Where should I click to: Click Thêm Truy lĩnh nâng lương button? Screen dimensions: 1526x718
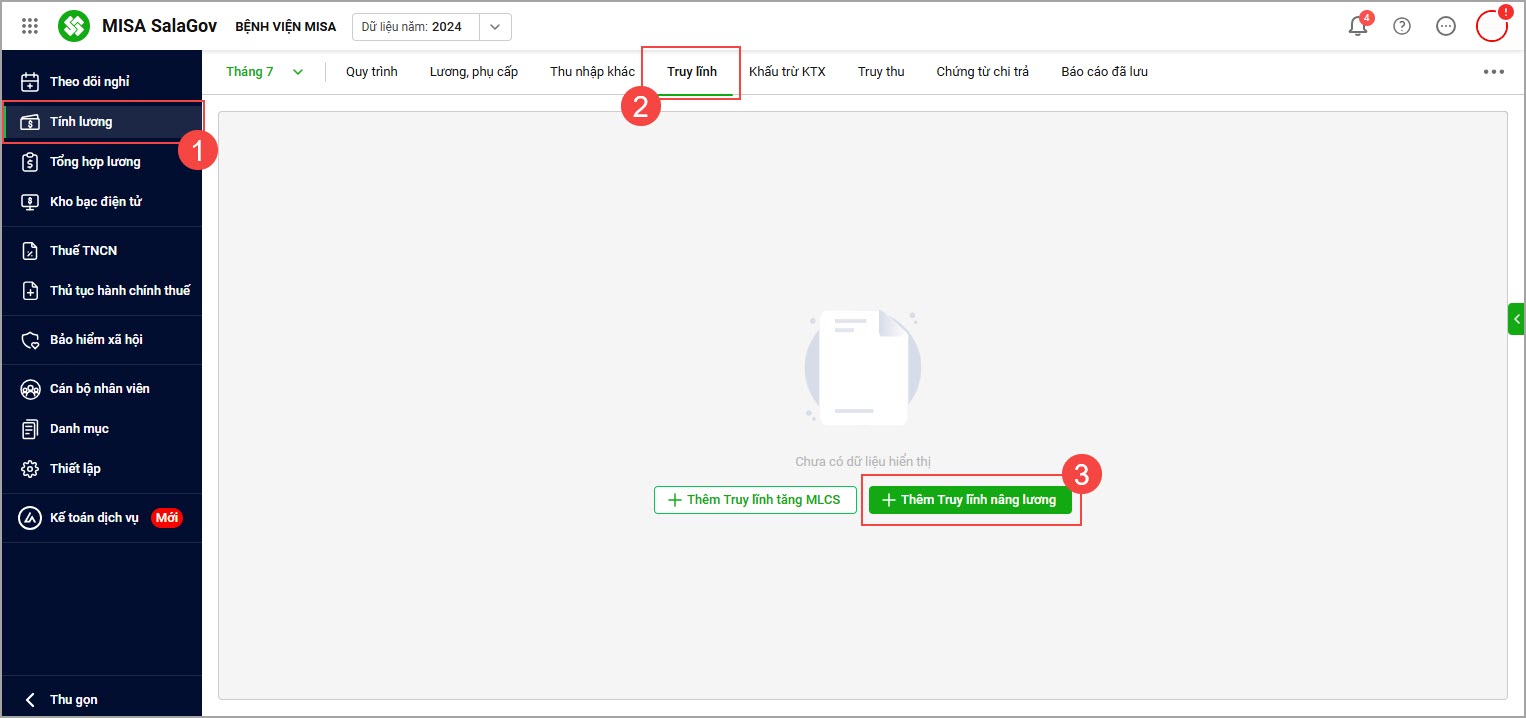click(x=970, y=500)
